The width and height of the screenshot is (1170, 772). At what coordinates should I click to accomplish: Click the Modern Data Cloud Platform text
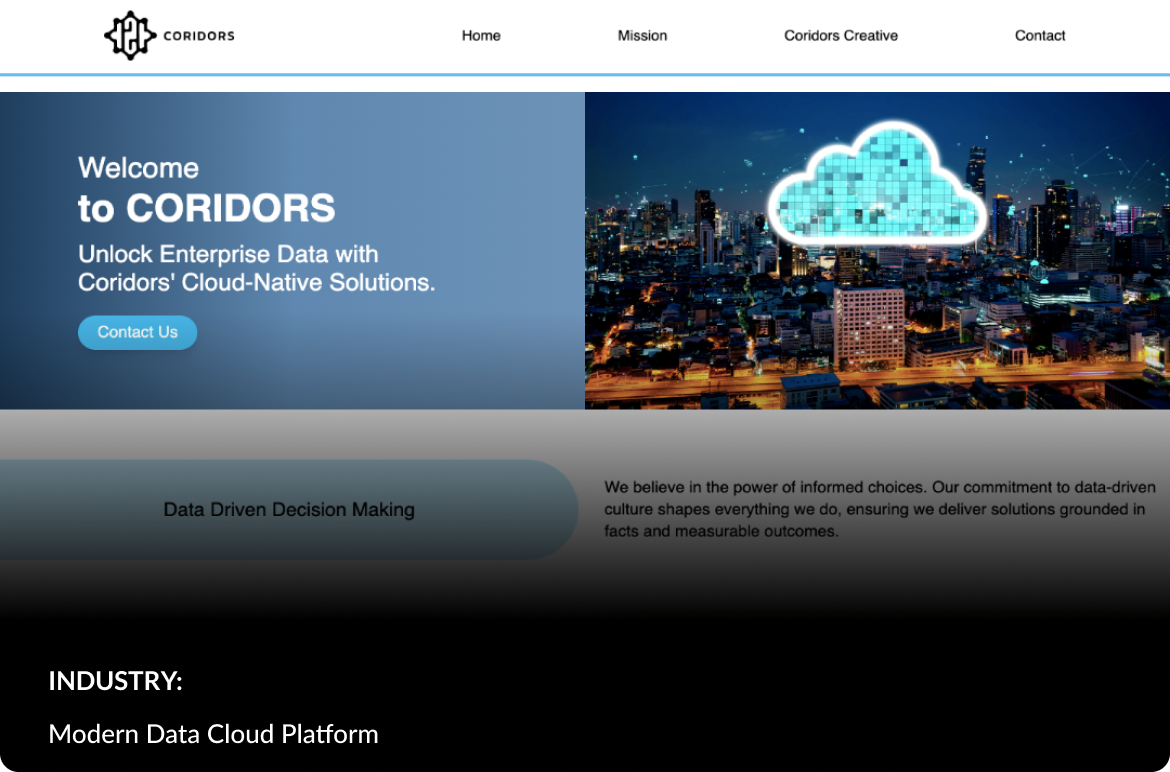tap(213, 734)
